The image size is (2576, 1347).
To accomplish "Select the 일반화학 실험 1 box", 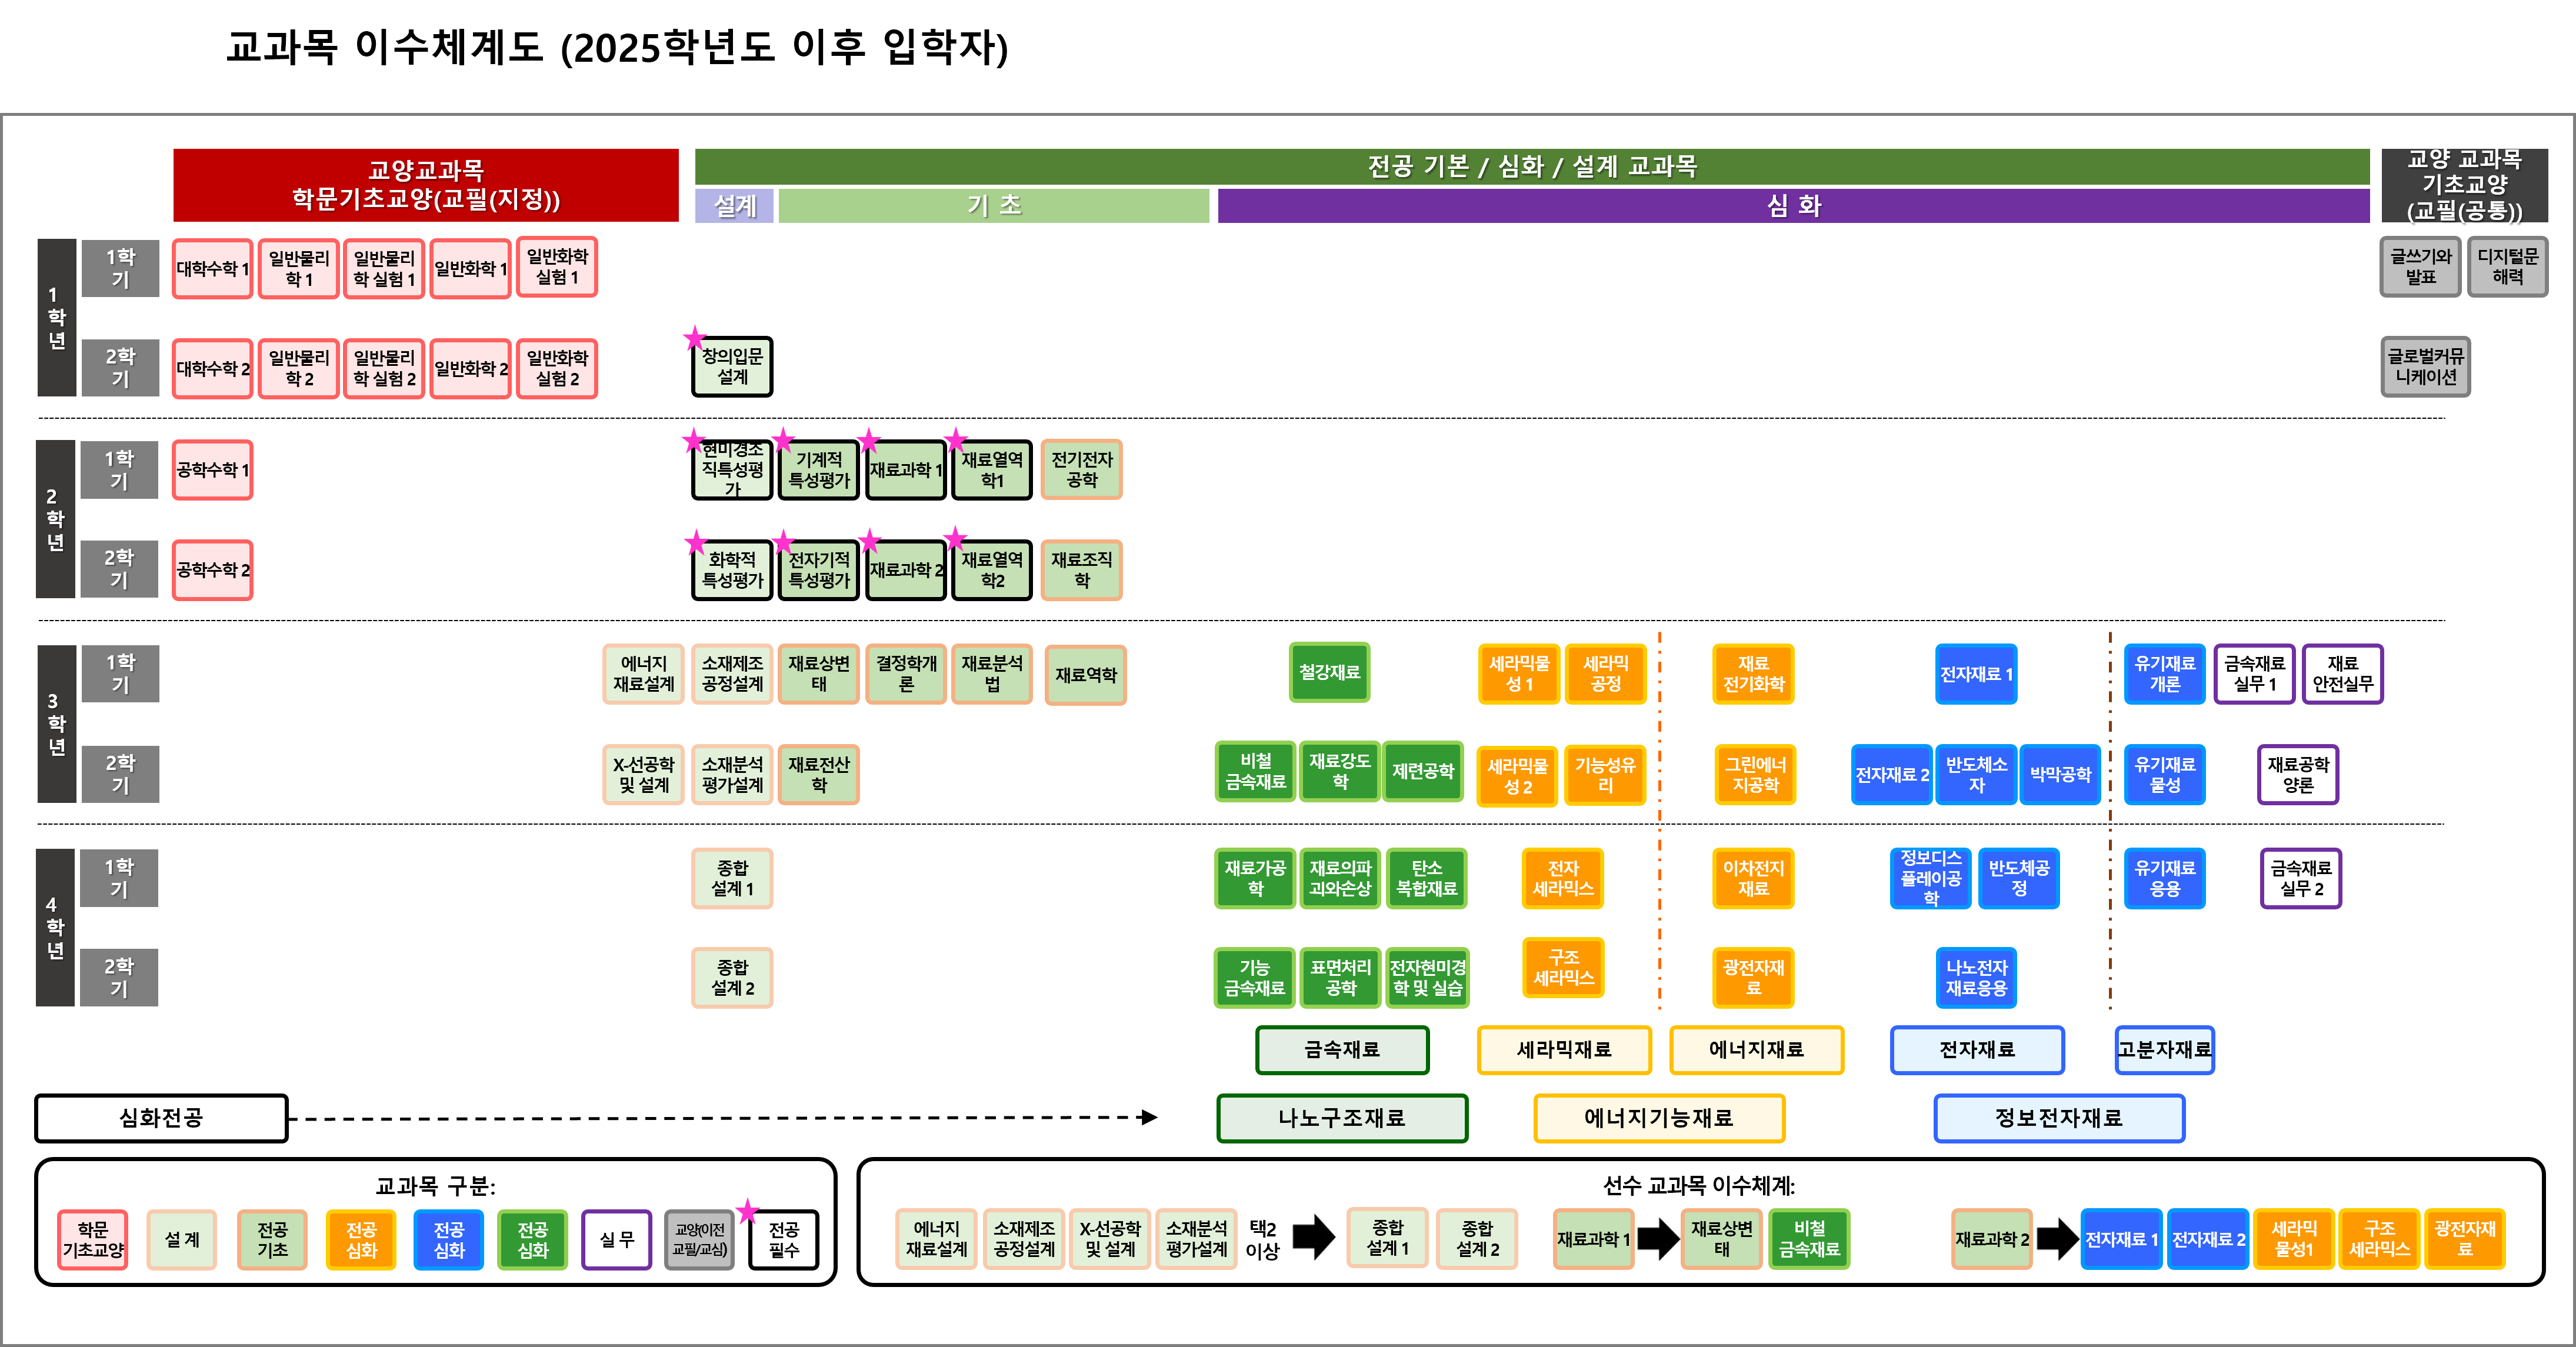I will pos(557,267).
